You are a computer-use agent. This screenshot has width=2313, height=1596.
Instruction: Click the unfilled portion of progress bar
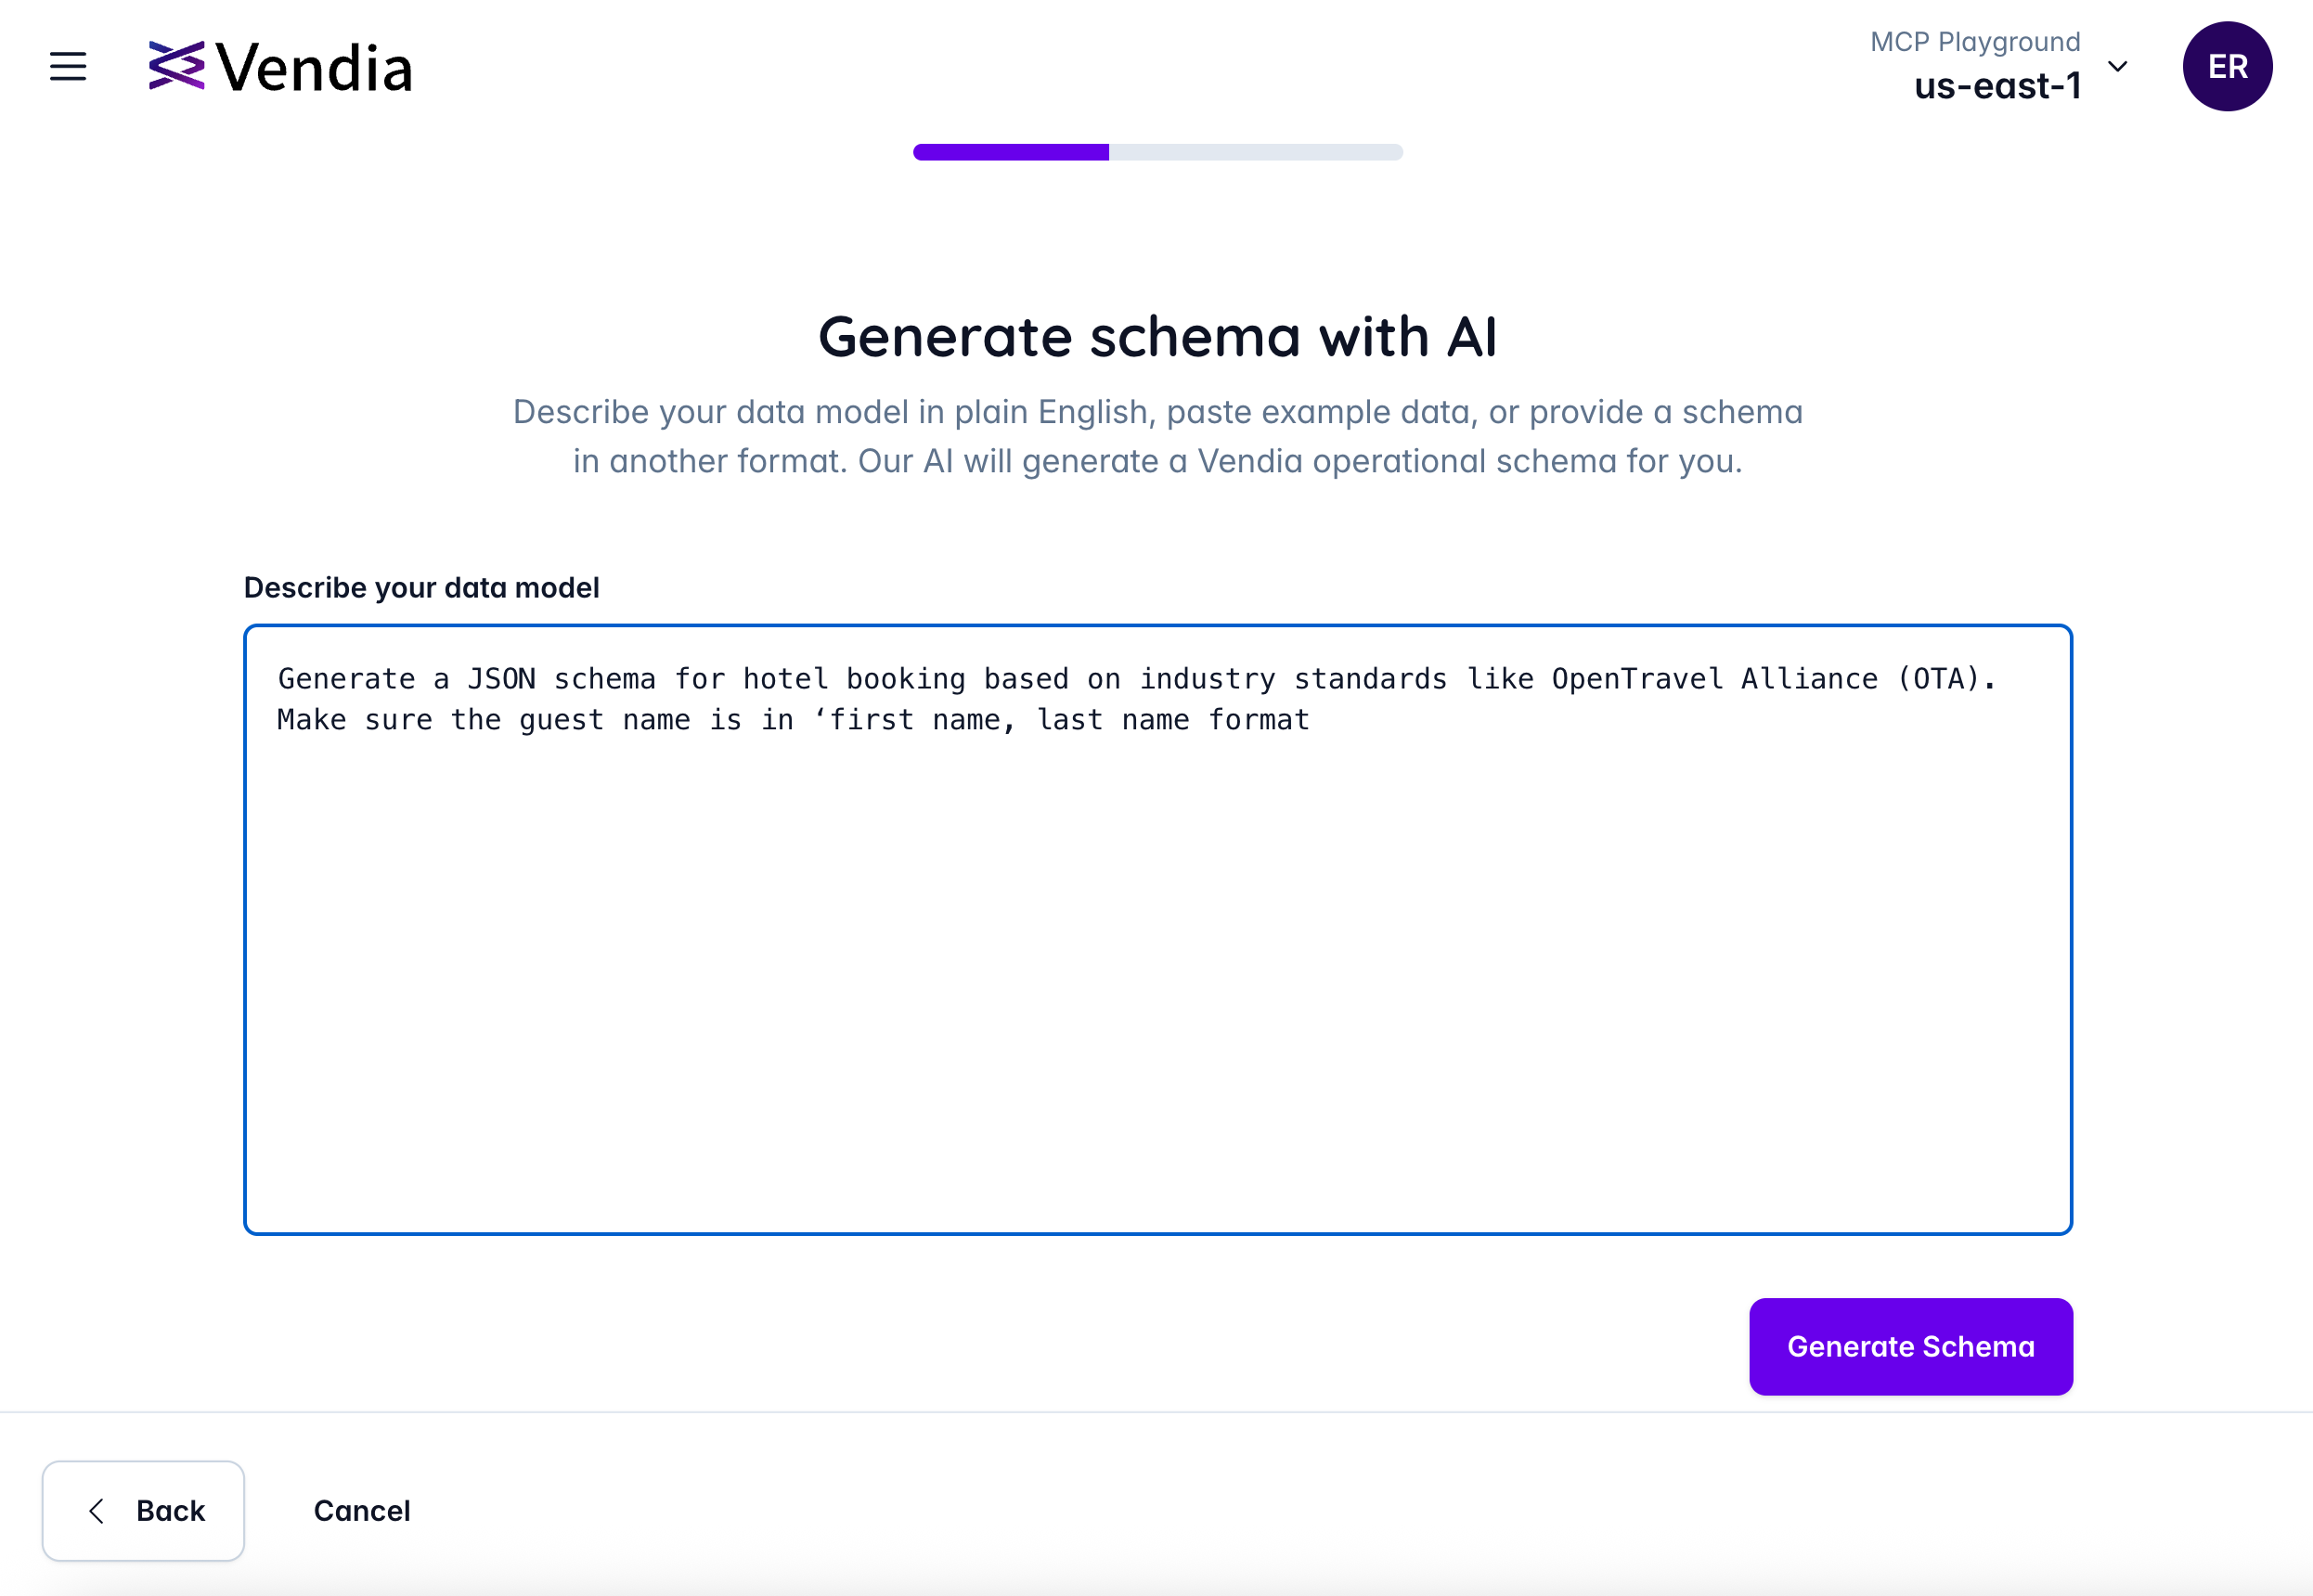[x=1255, y=152]
